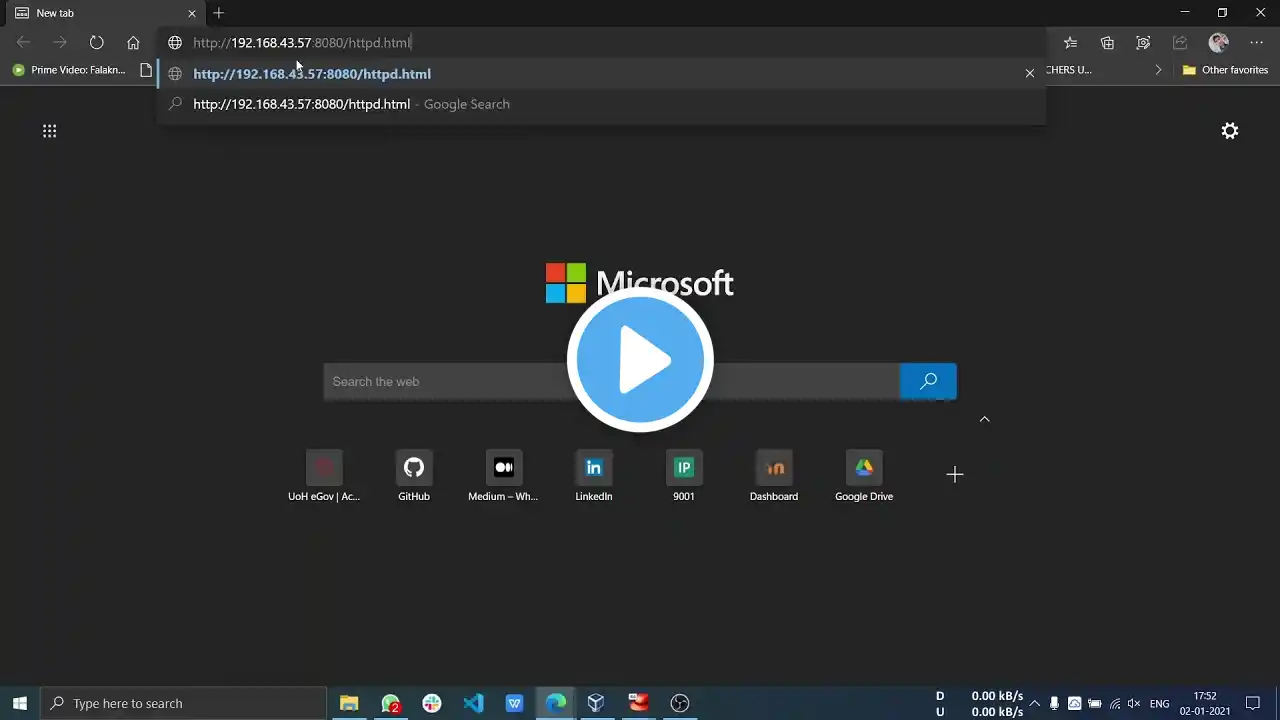1280x720 pixels.
Task: Go to the Home page icon
Action: (x=133, y=43)
